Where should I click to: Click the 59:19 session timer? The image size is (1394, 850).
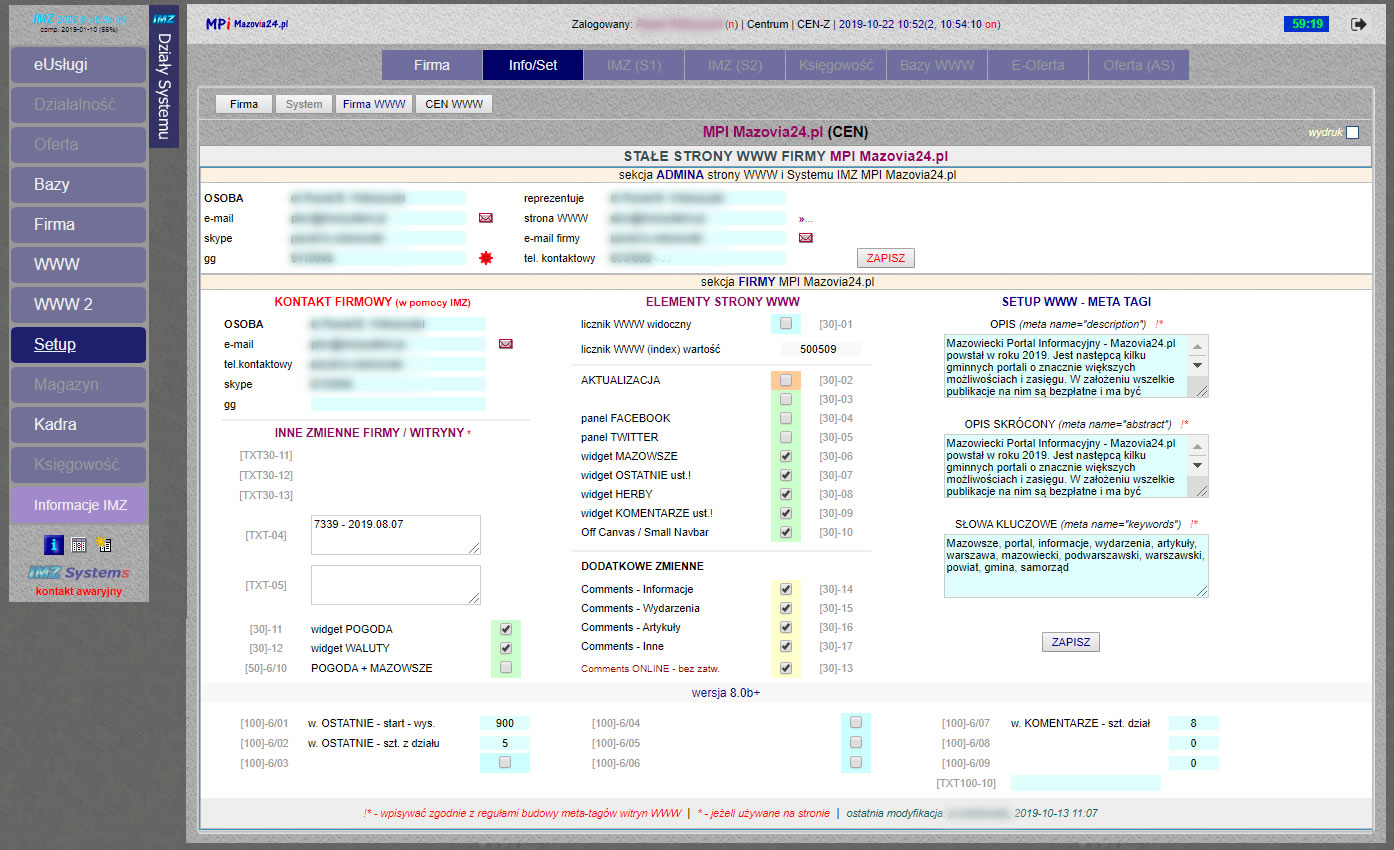(x=1306, y=23)
